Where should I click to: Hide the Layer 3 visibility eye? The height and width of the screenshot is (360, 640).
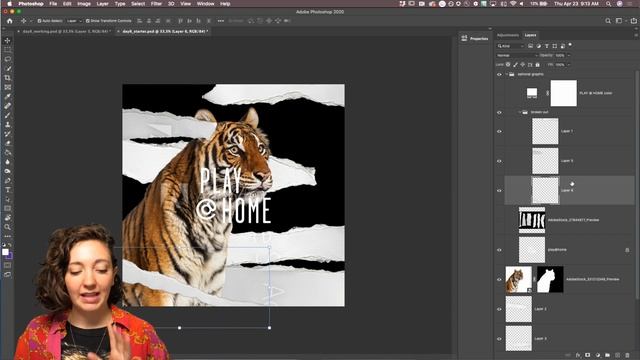pyautogui.click(x=499, y=339)
